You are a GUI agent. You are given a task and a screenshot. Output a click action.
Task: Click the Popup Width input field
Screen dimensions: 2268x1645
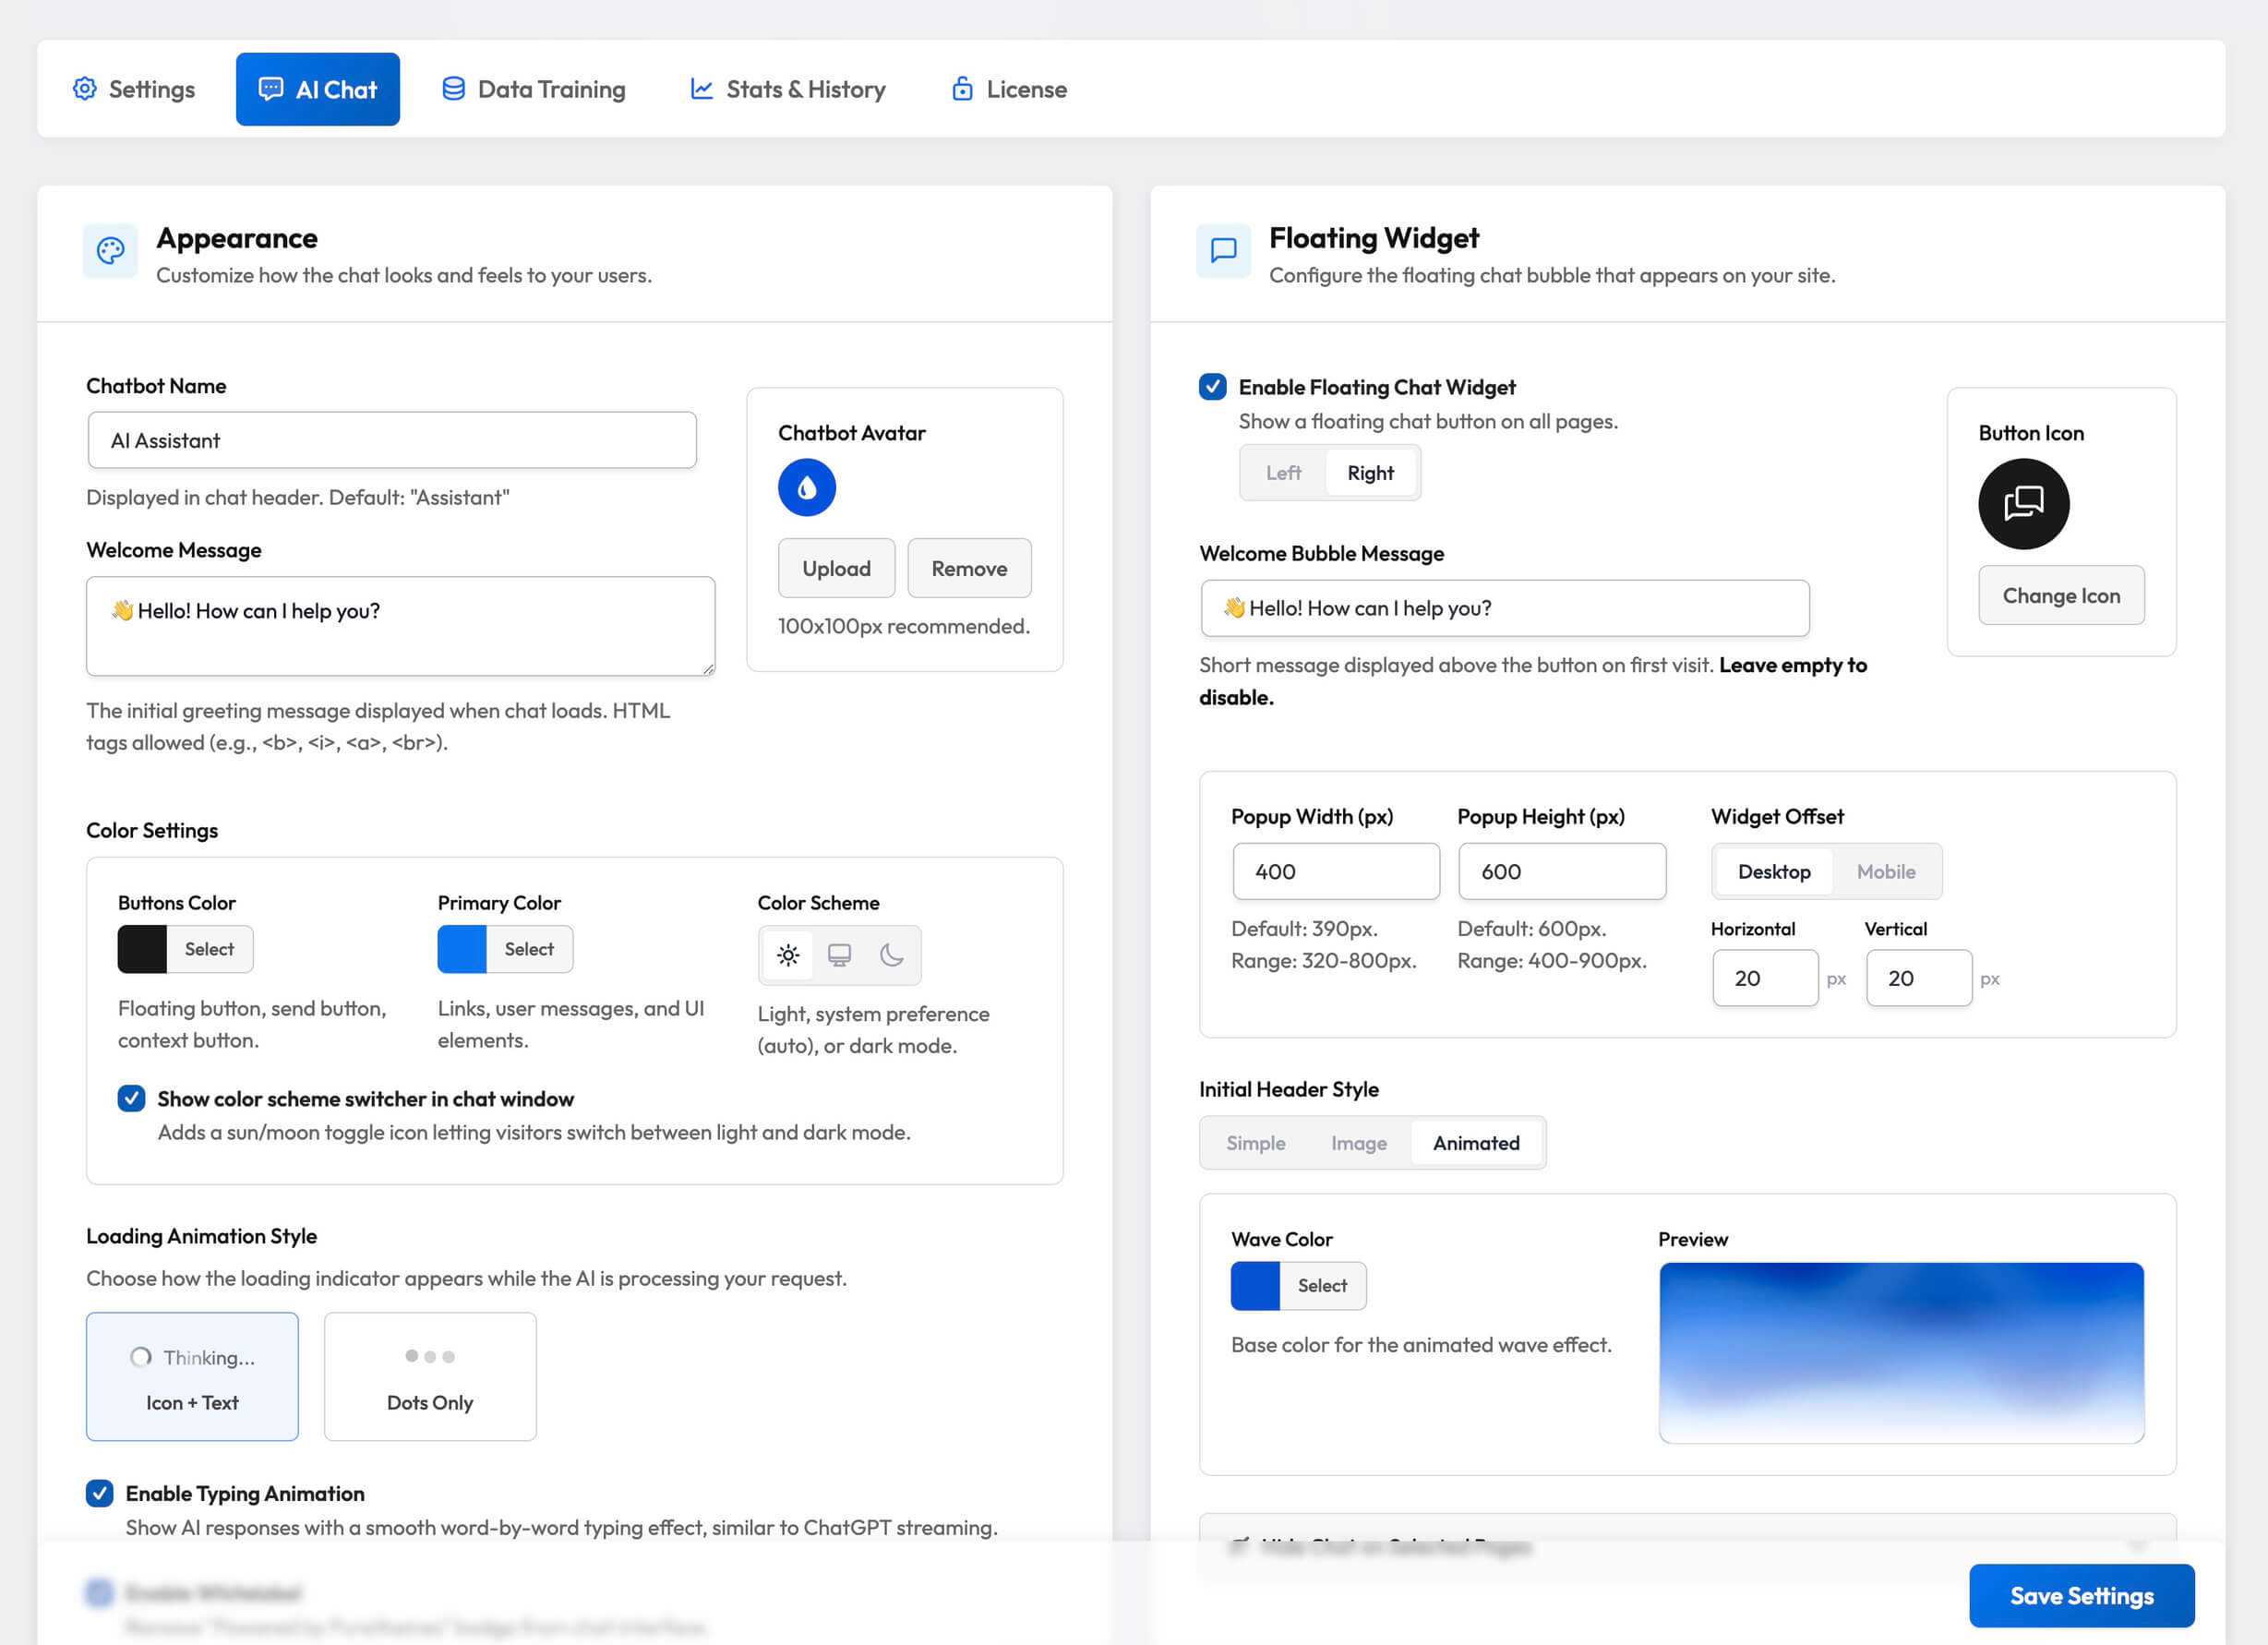pos(1335,871)
